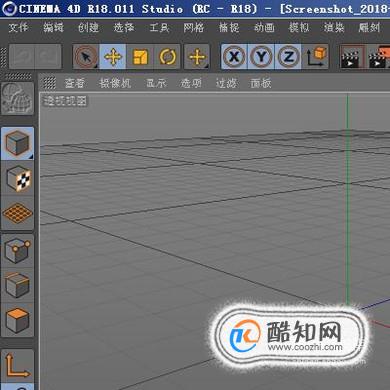Choose the Scale tool

tap(140, 57)
